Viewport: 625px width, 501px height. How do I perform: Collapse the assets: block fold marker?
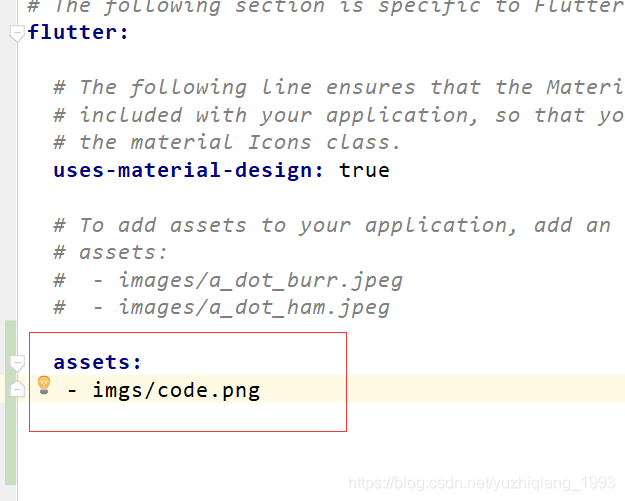(17, 363)
